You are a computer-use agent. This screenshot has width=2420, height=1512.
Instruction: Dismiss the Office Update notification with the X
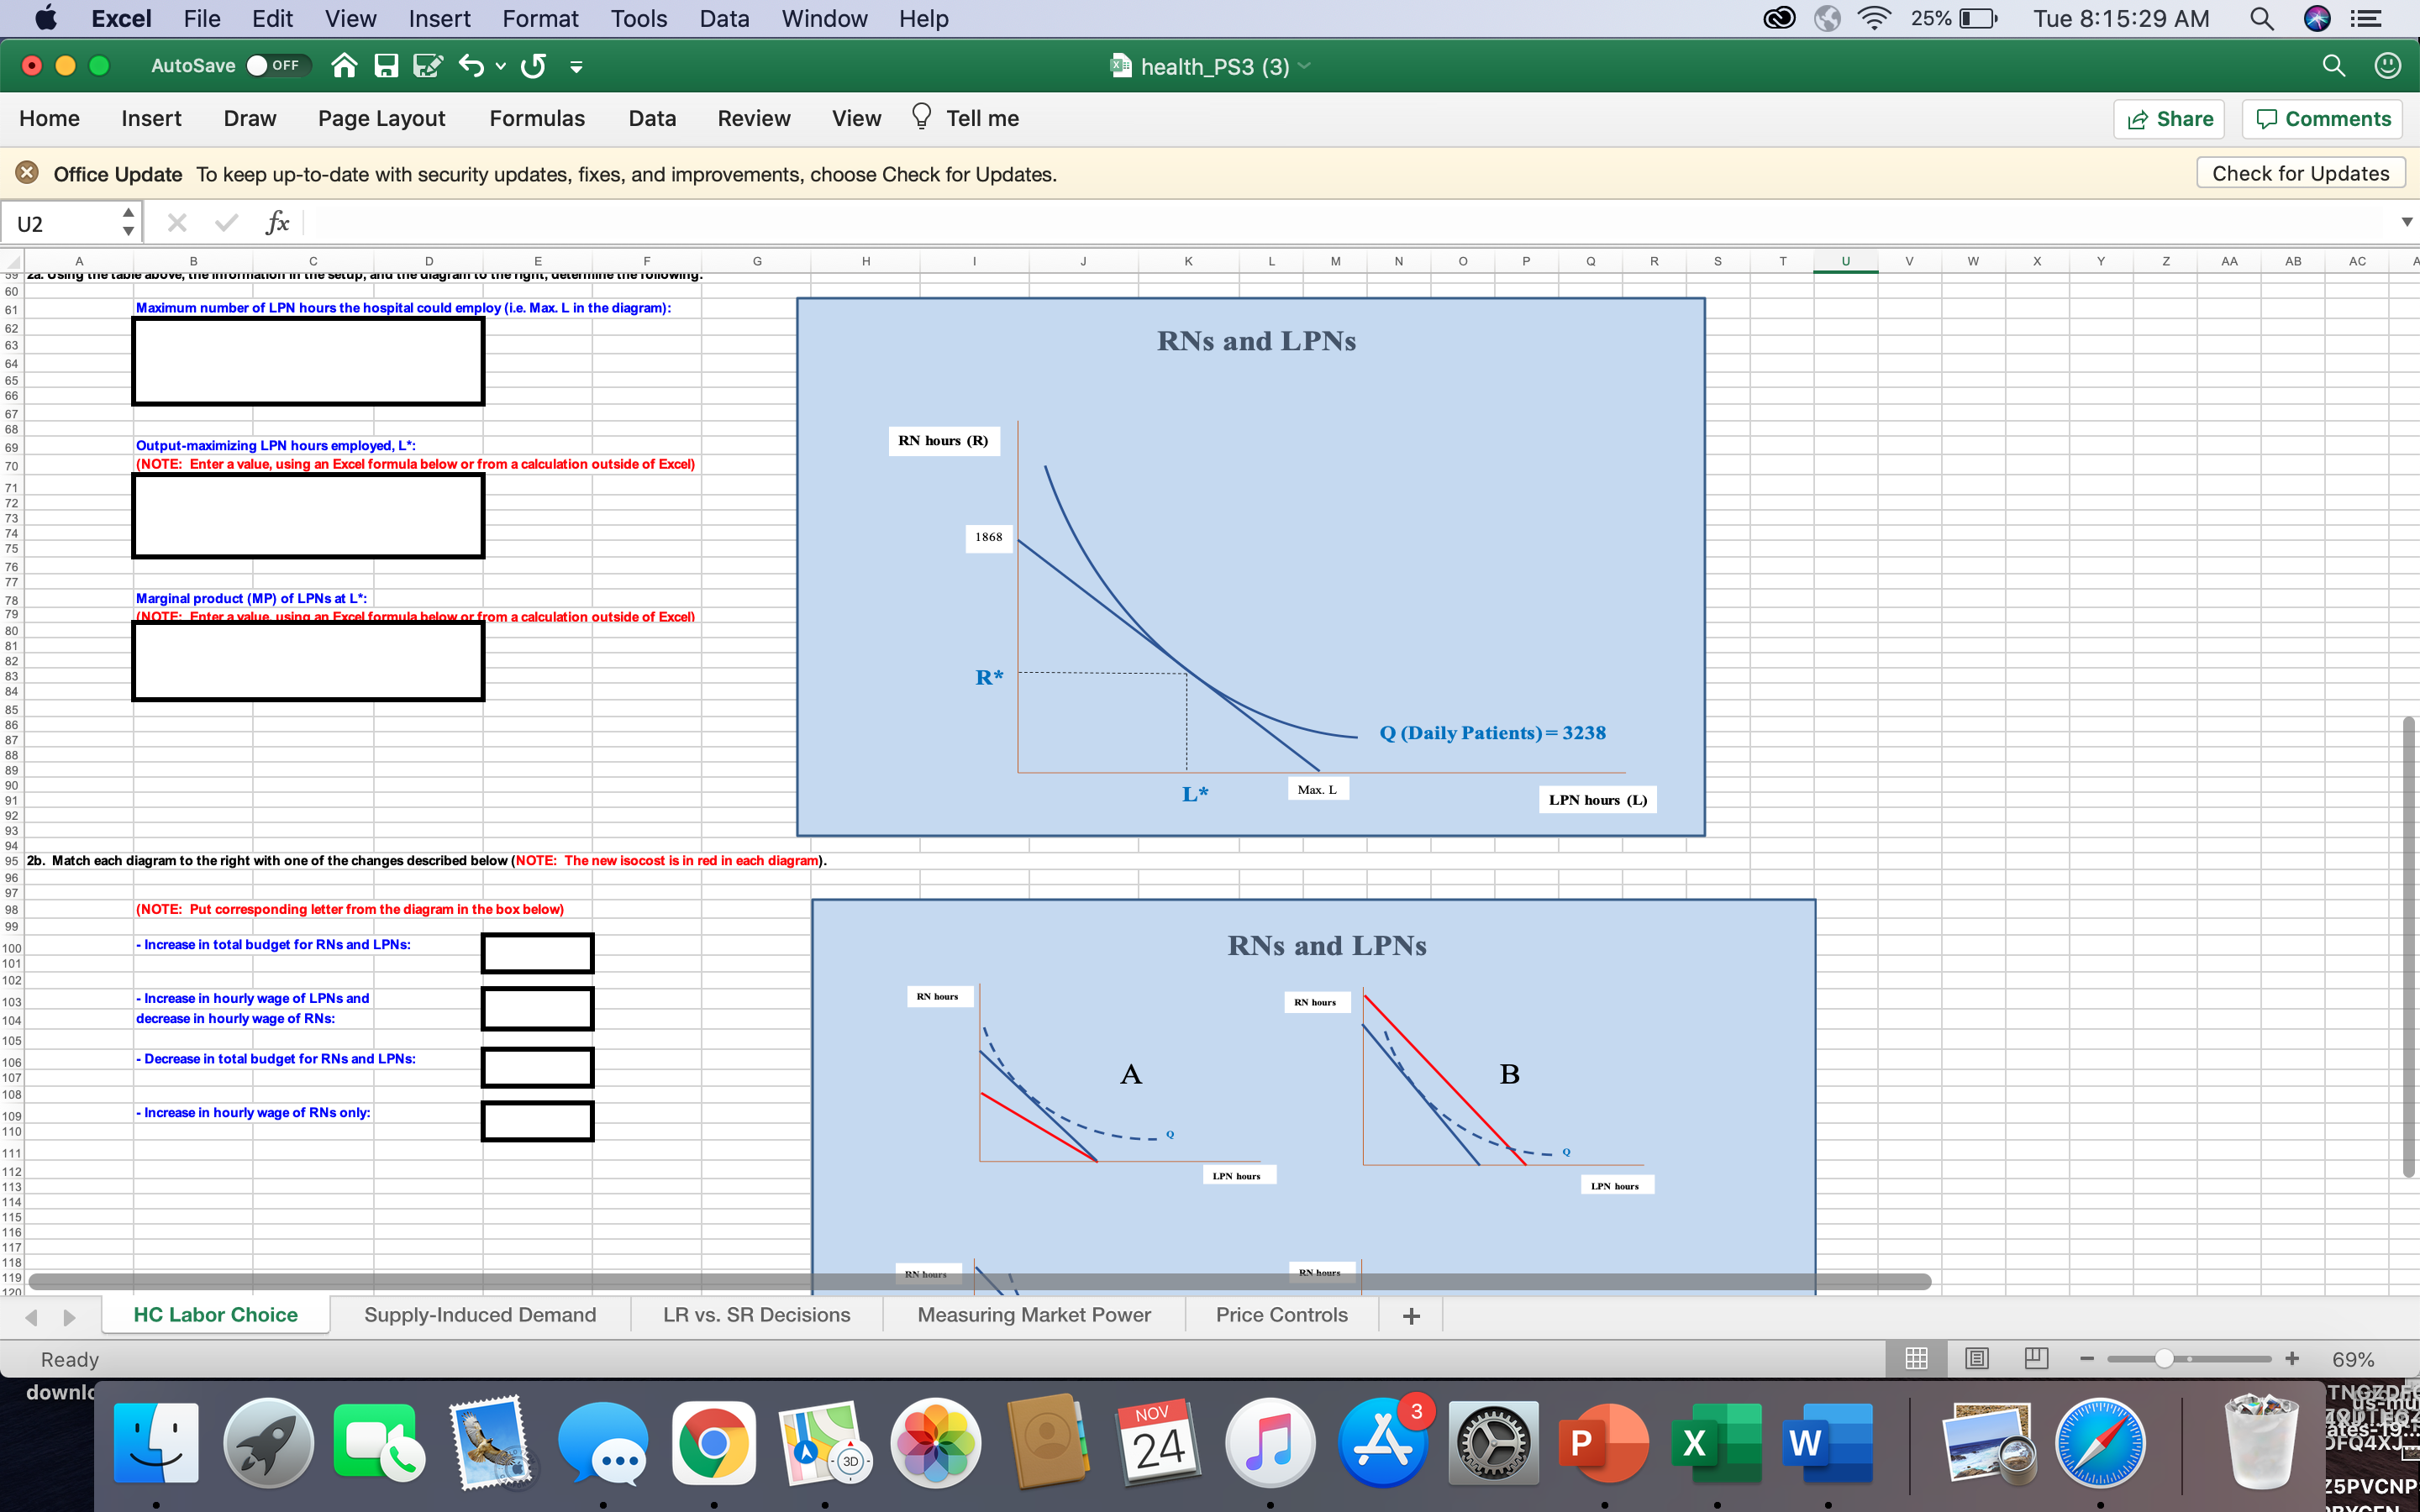pos(27,172)
